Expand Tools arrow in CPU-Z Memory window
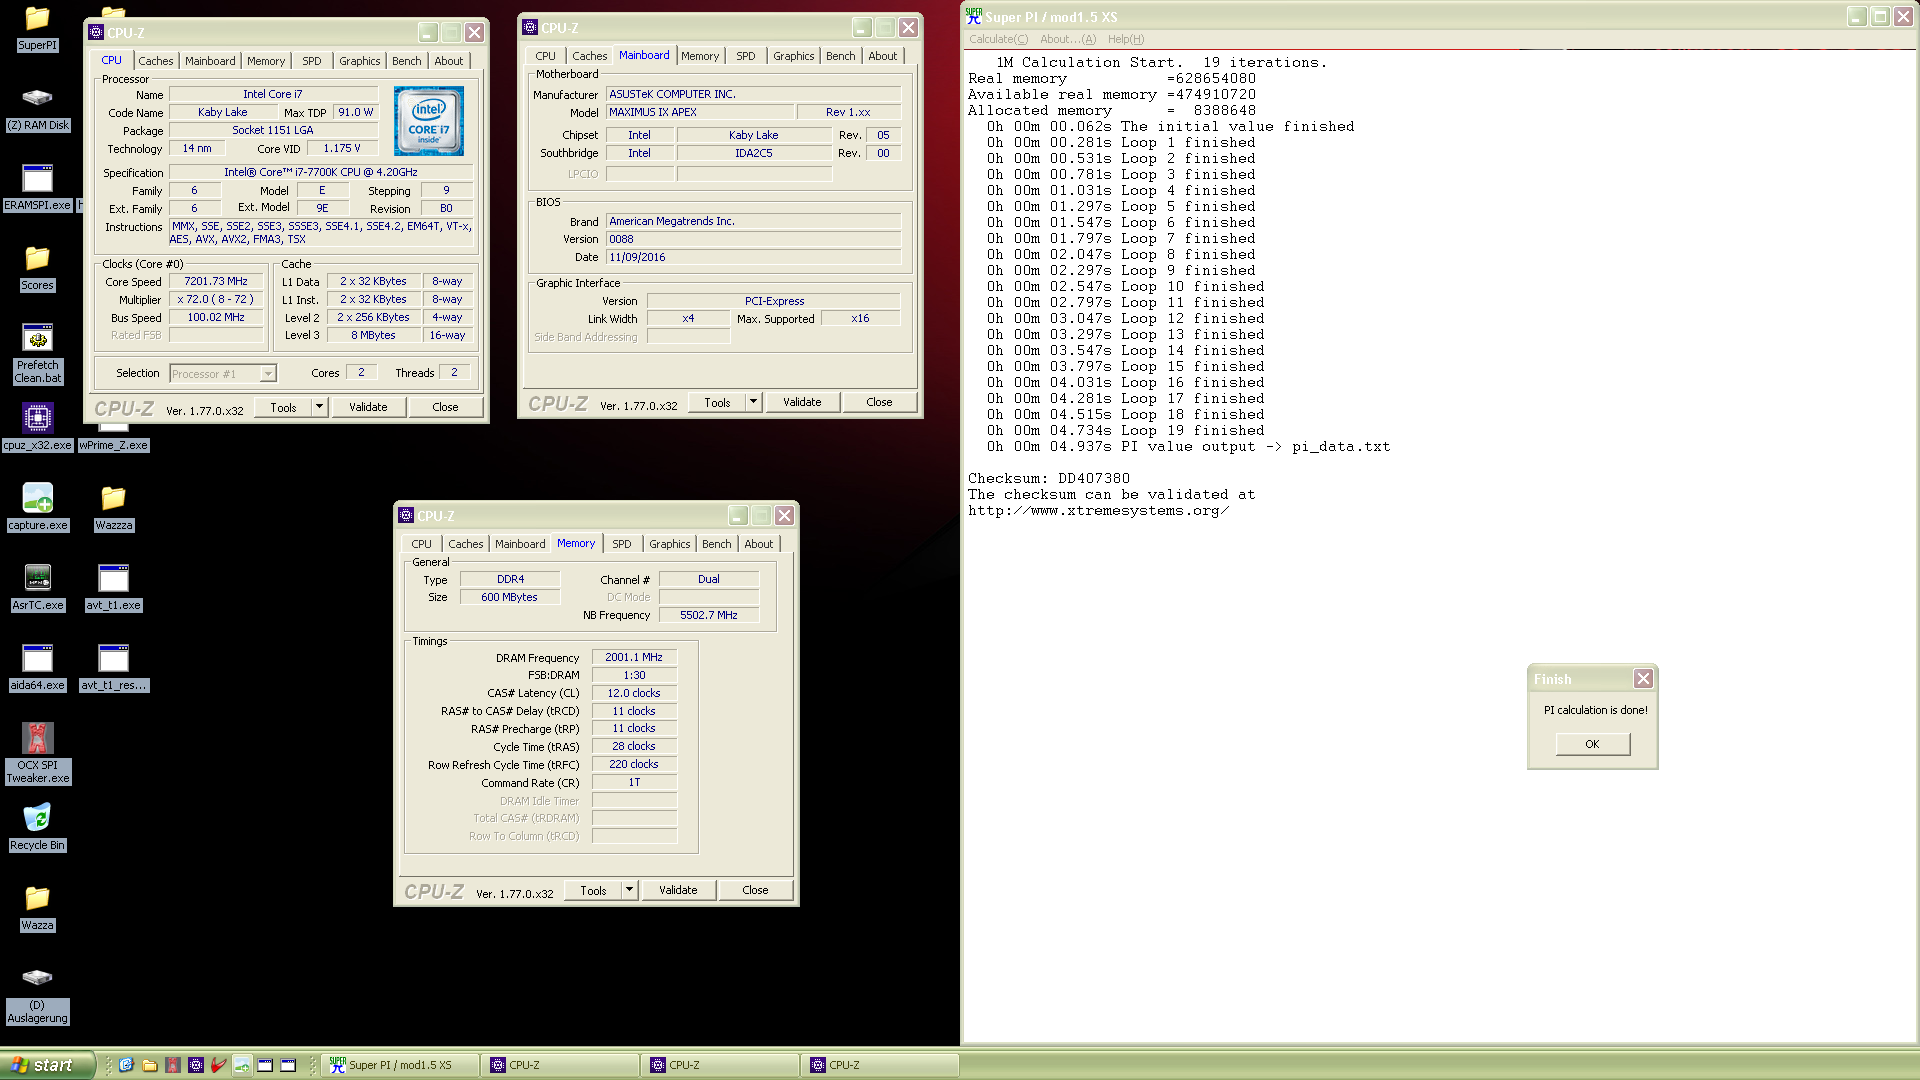1920x1080 pixels. click(x=629, y=890)
